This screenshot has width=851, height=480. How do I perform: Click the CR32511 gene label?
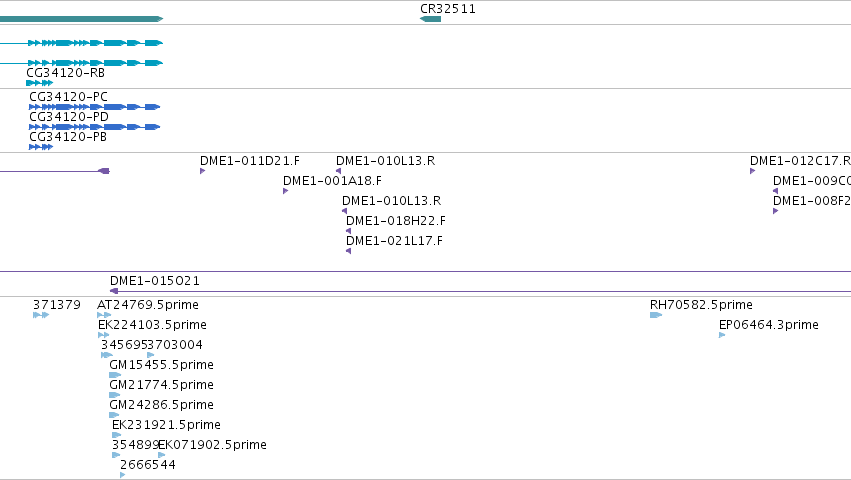point(448,9)
